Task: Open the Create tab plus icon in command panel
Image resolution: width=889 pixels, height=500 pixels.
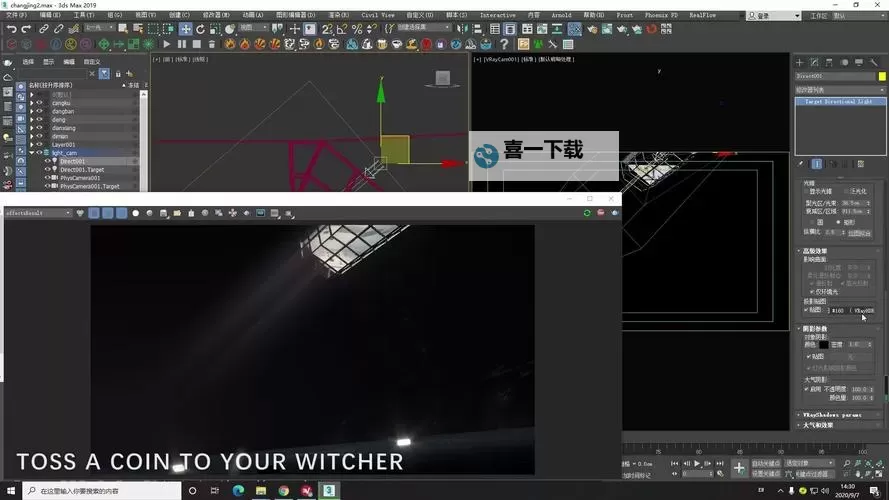Action: tap(802, 62)
